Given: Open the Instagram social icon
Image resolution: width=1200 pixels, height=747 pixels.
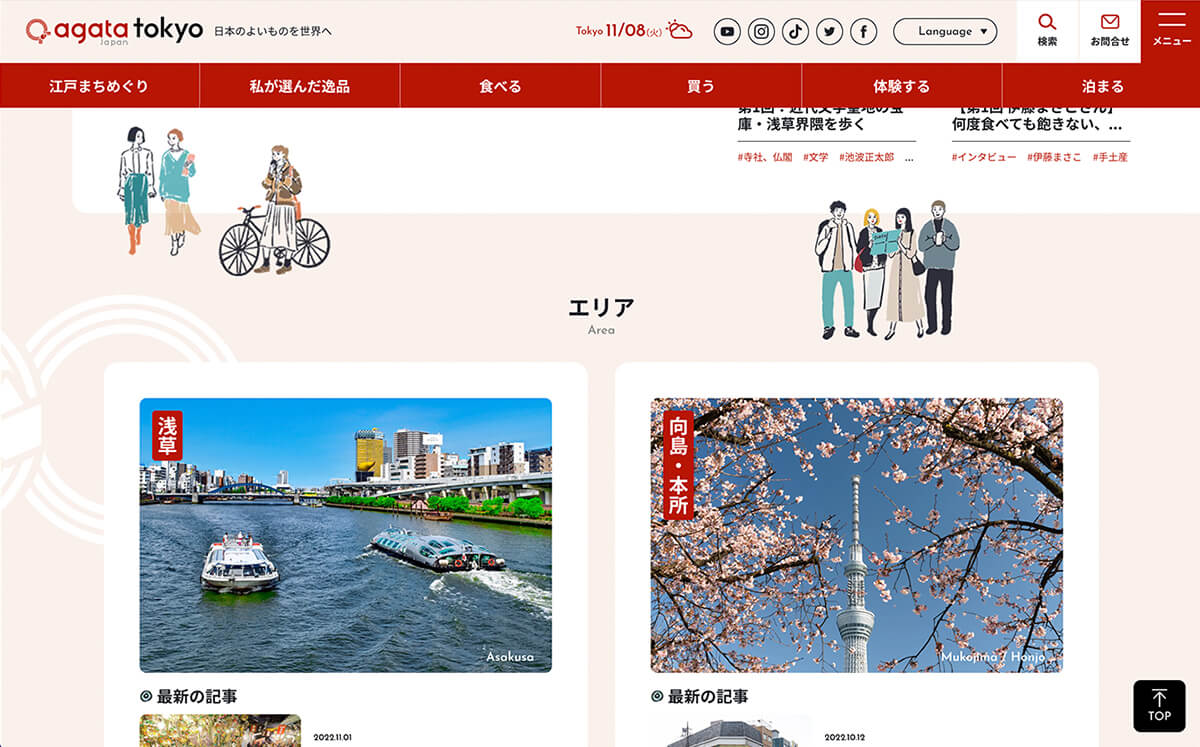Looking at the screenshot, I should (761, 32).
